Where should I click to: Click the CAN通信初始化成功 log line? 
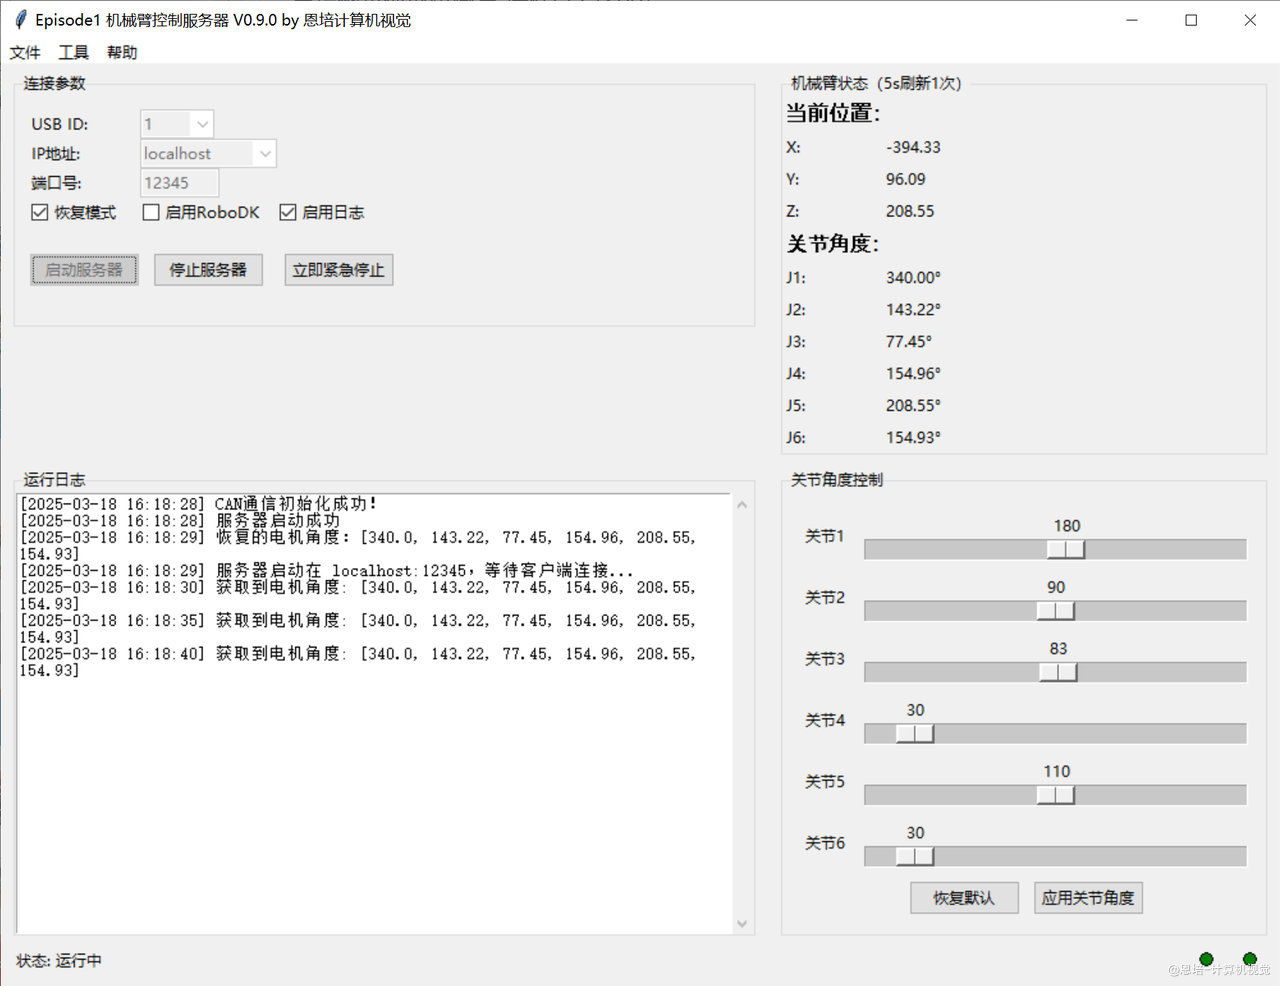click(198, 504)
